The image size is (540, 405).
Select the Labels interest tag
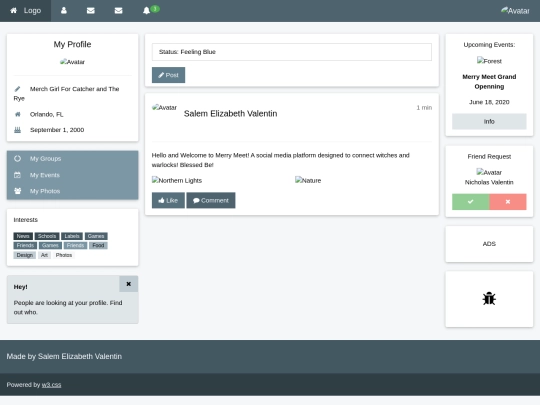pyautogui.click(x=72, y=236)
